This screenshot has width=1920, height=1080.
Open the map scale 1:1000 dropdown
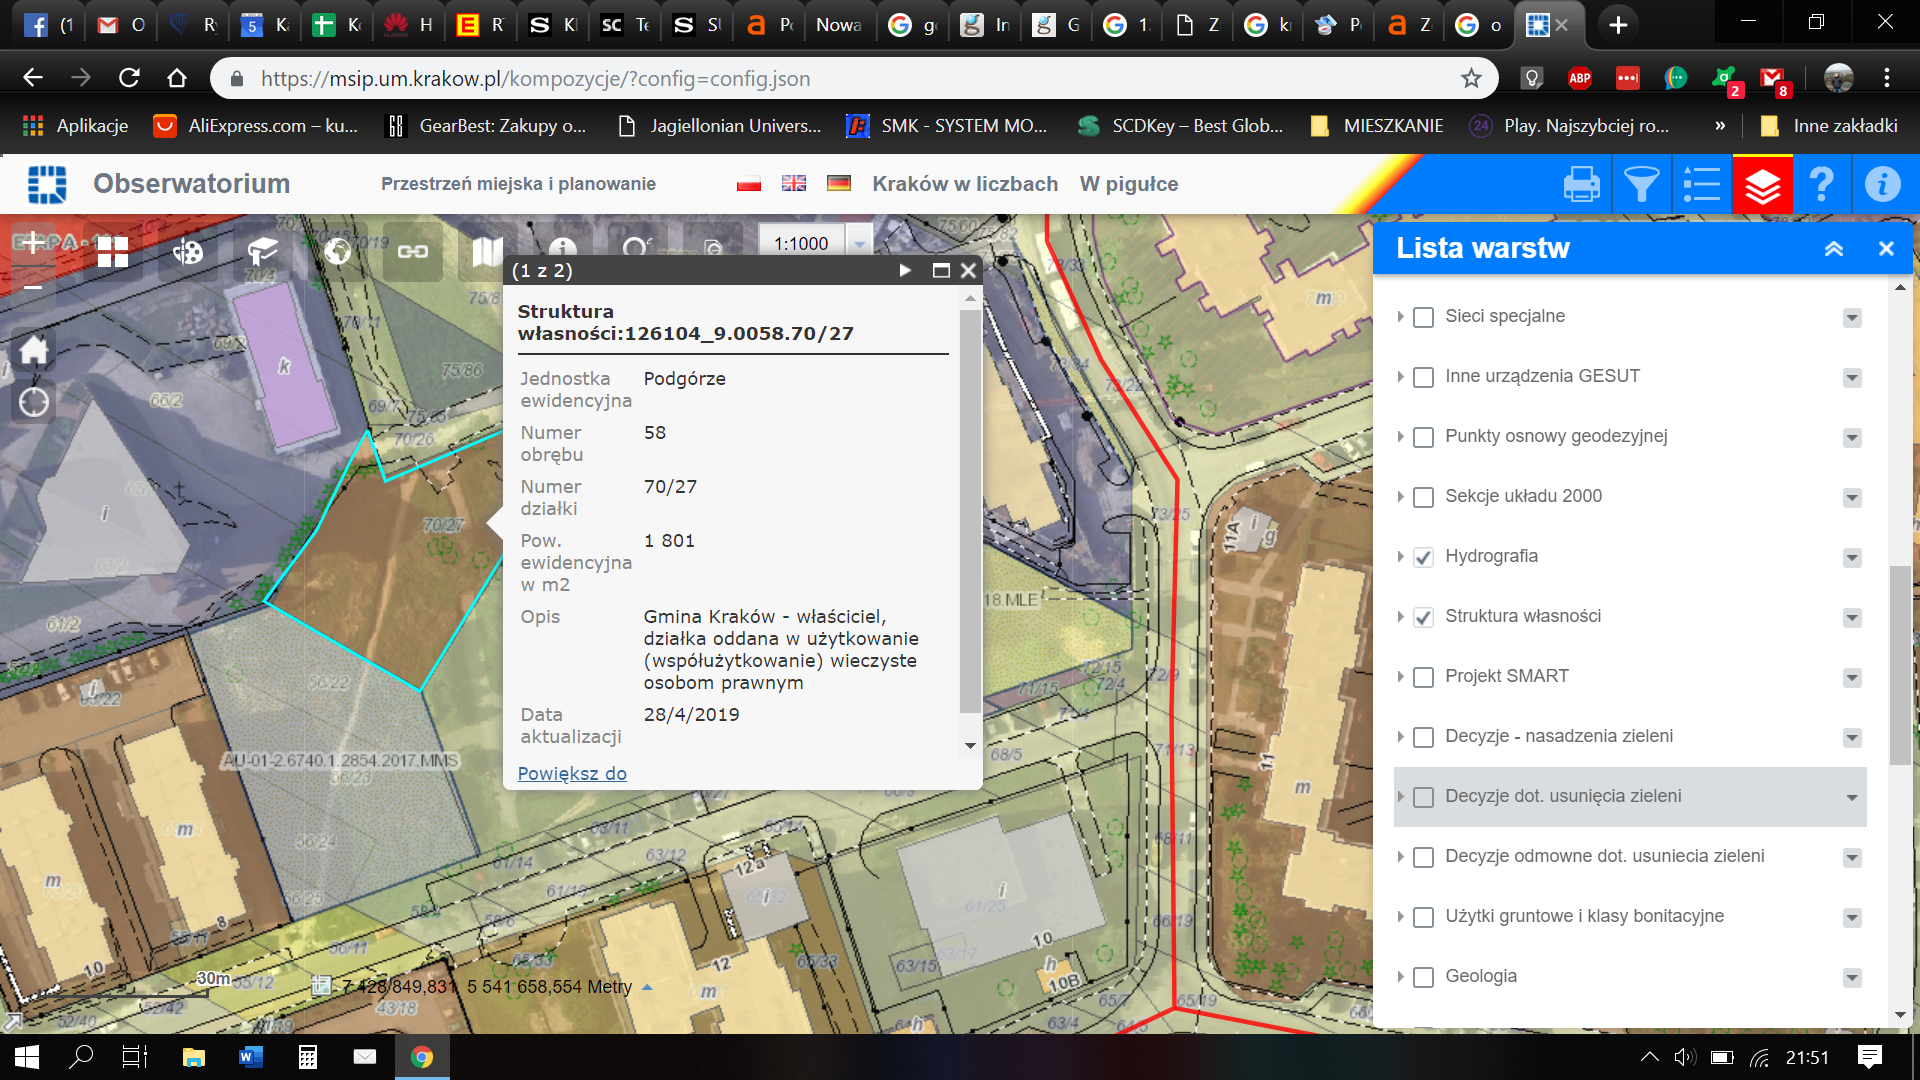859,244
